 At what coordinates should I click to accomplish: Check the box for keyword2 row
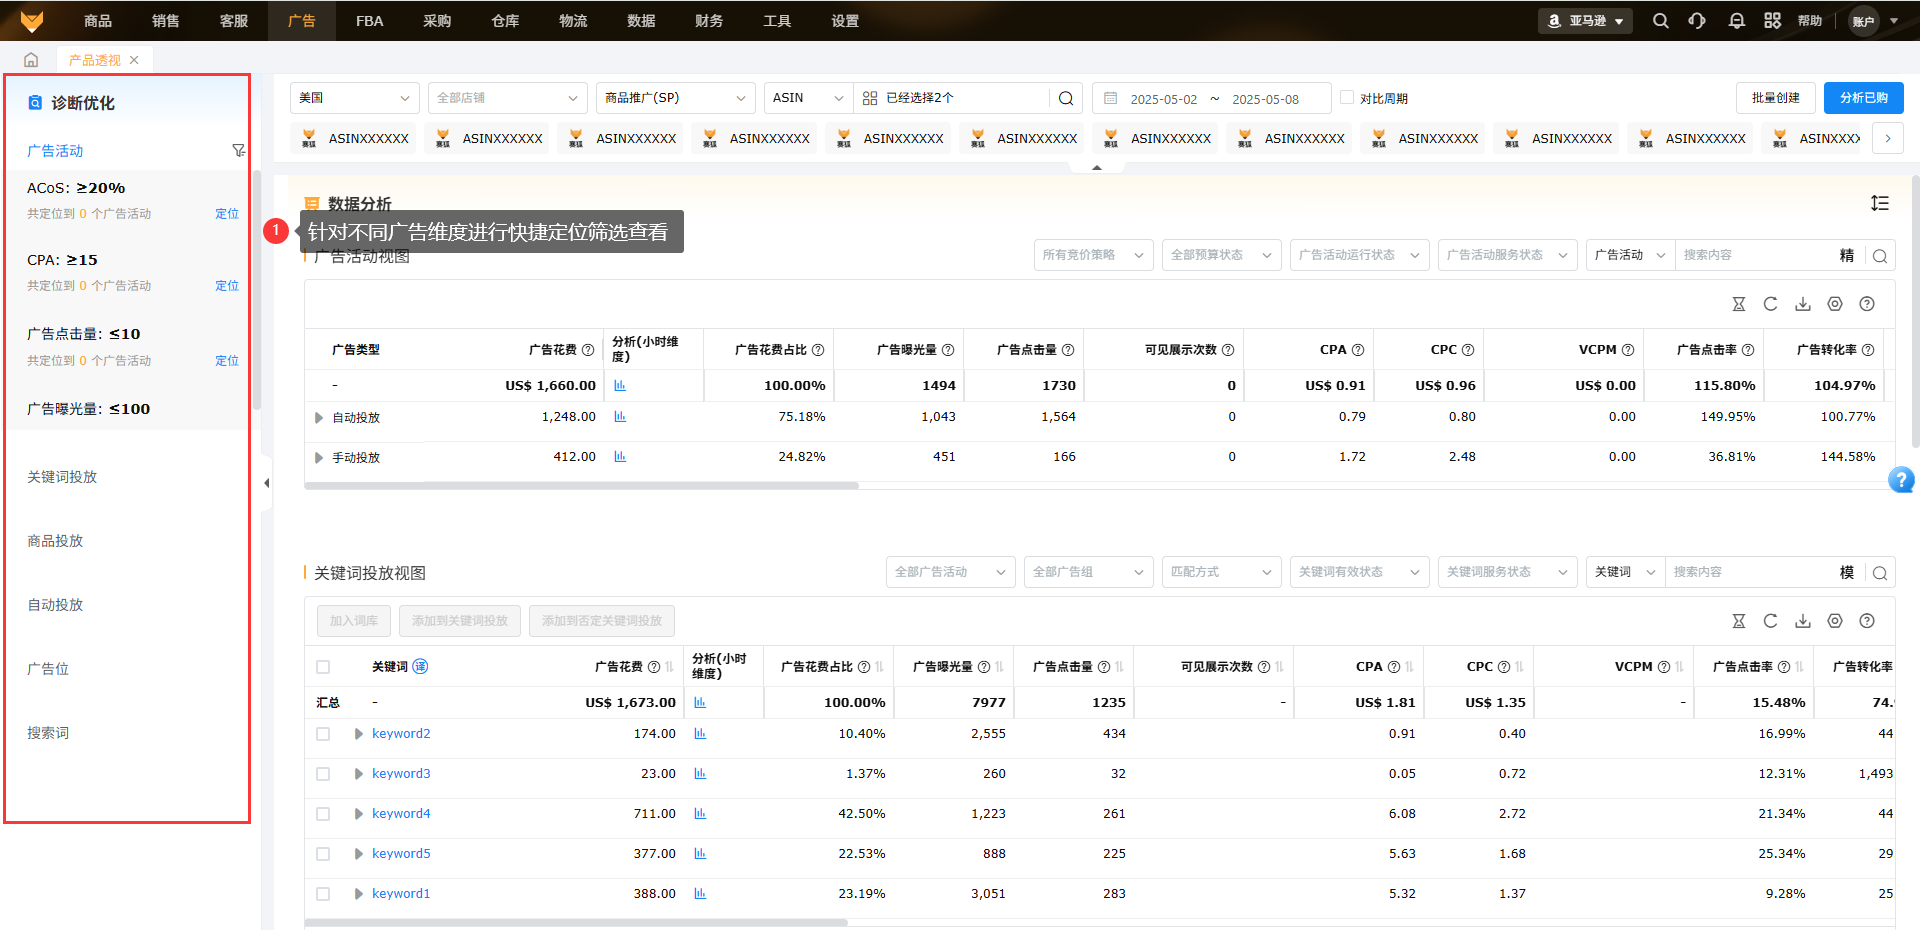323,734
